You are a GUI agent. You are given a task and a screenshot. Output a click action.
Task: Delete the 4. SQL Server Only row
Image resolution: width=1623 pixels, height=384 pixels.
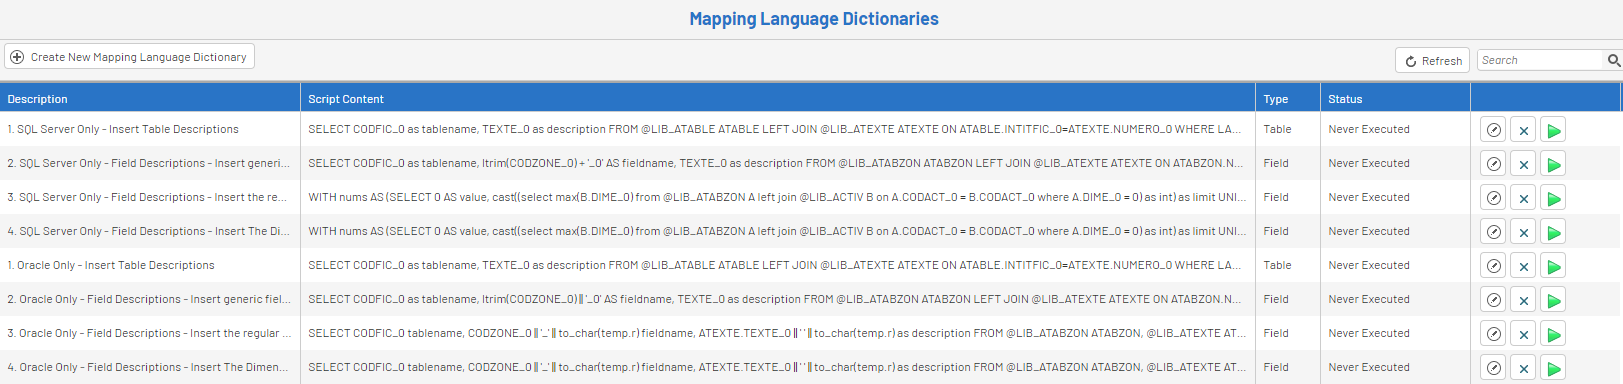click(1523, 232)
